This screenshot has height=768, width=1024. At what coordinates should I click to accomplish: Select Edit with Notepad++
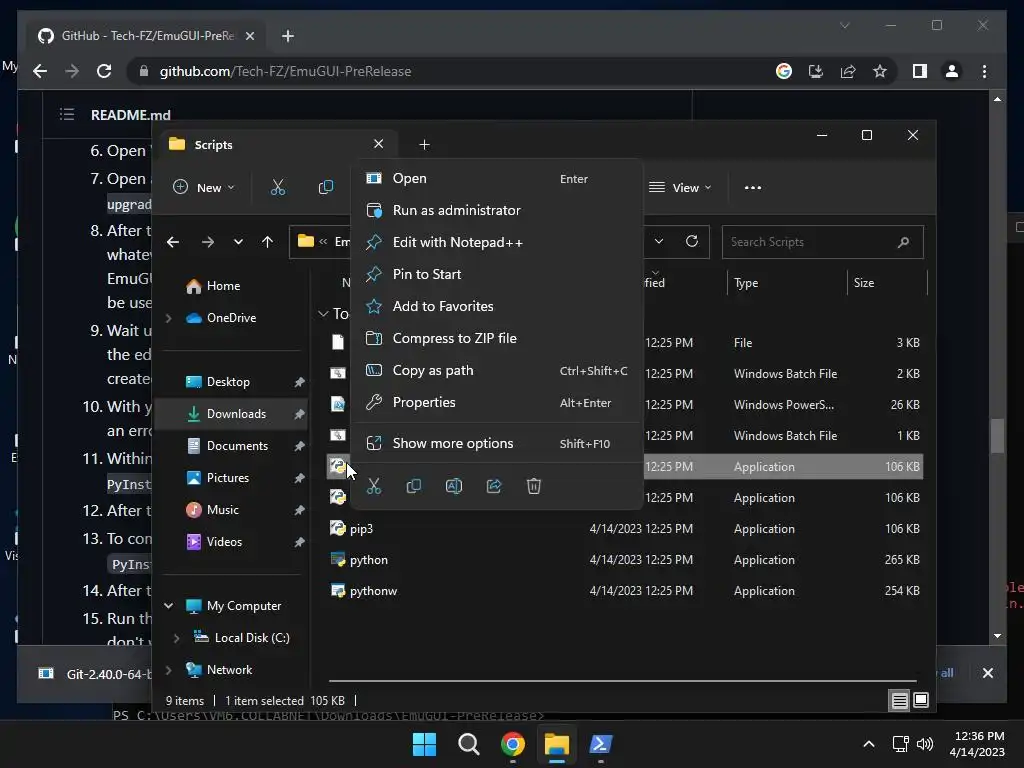click(496, 242)
